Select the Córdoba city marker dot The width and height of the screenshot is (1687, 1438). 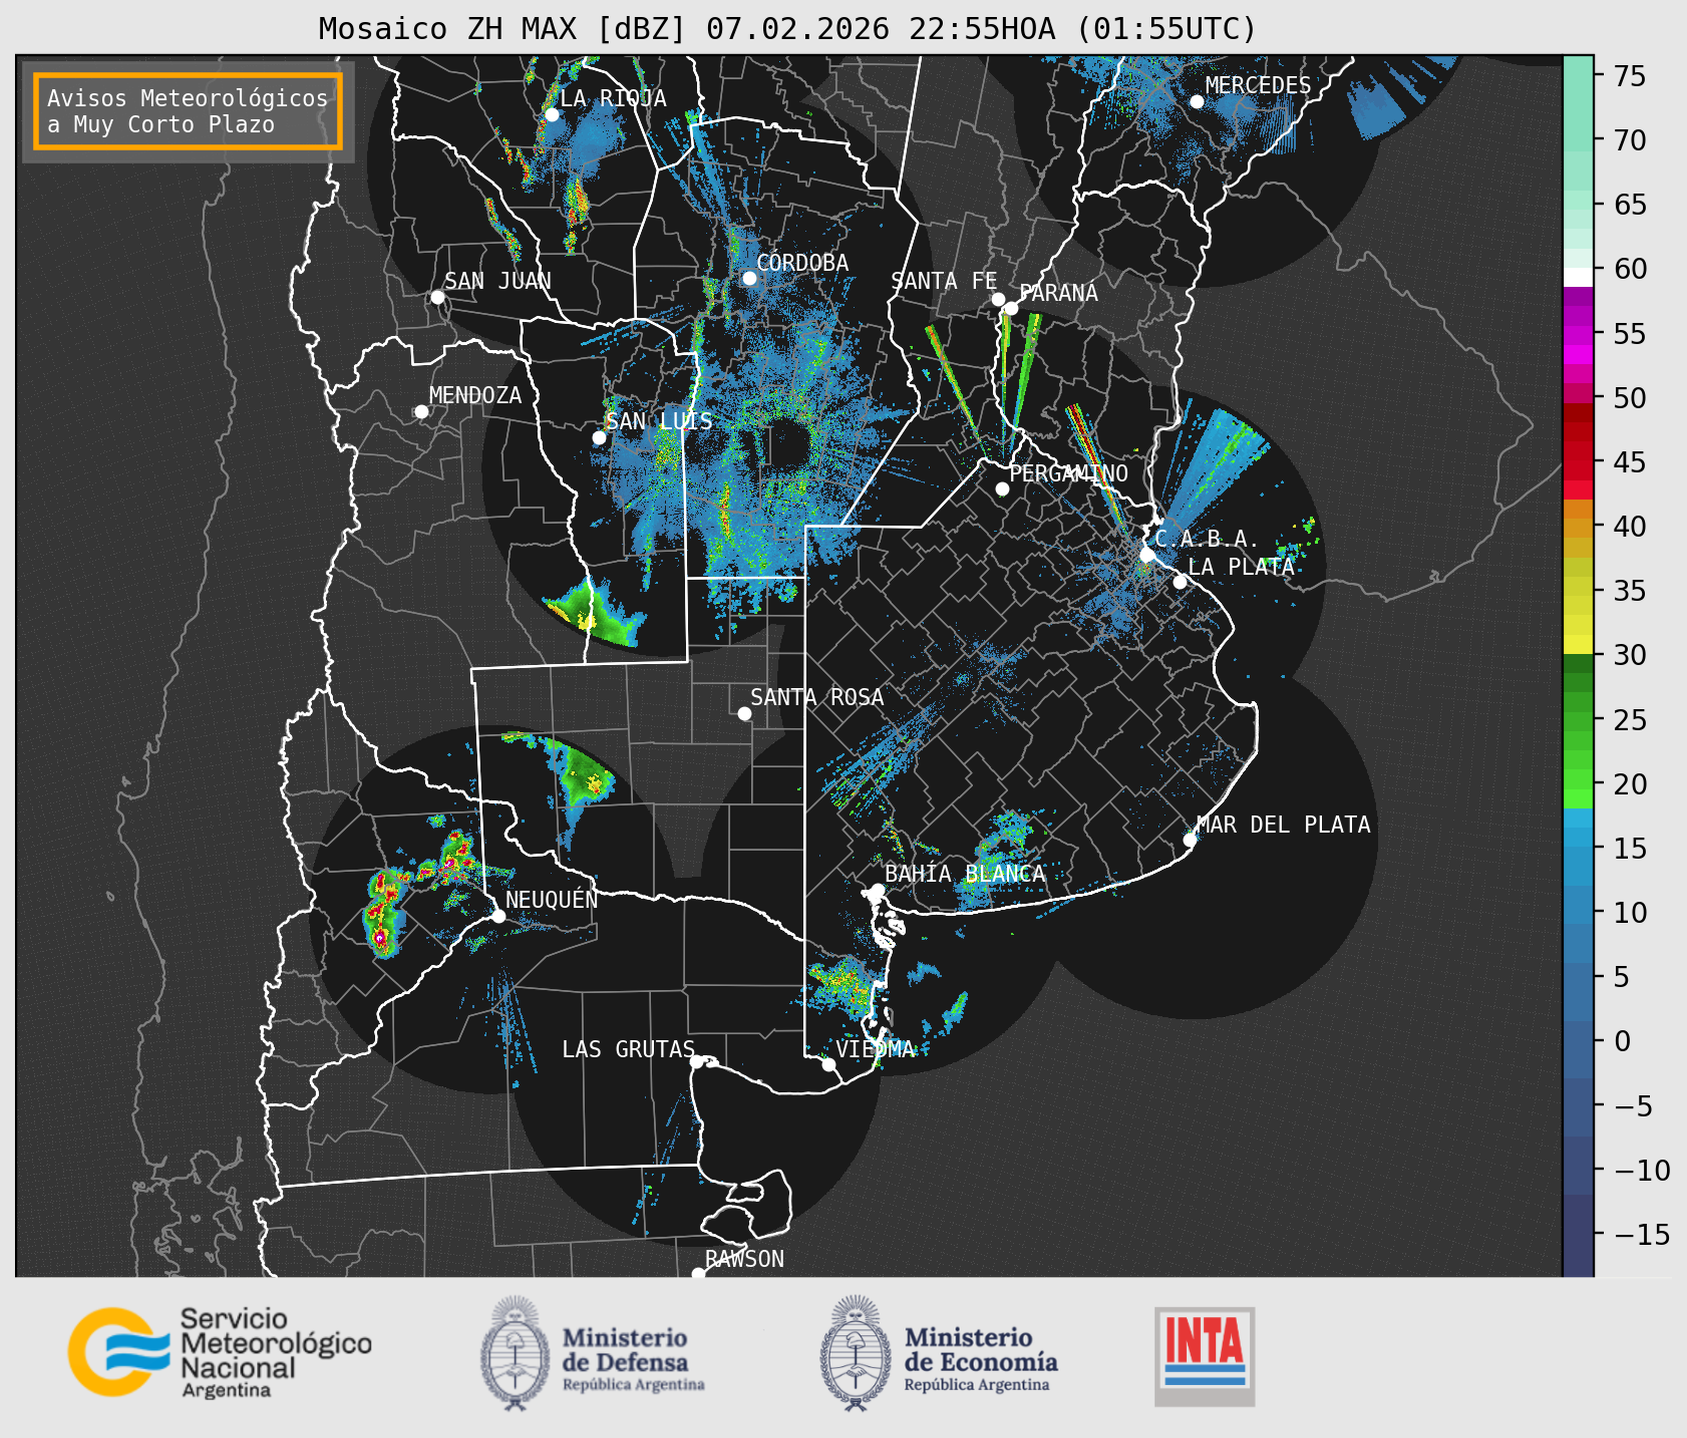pyautogui.click(x=750, y=278)
